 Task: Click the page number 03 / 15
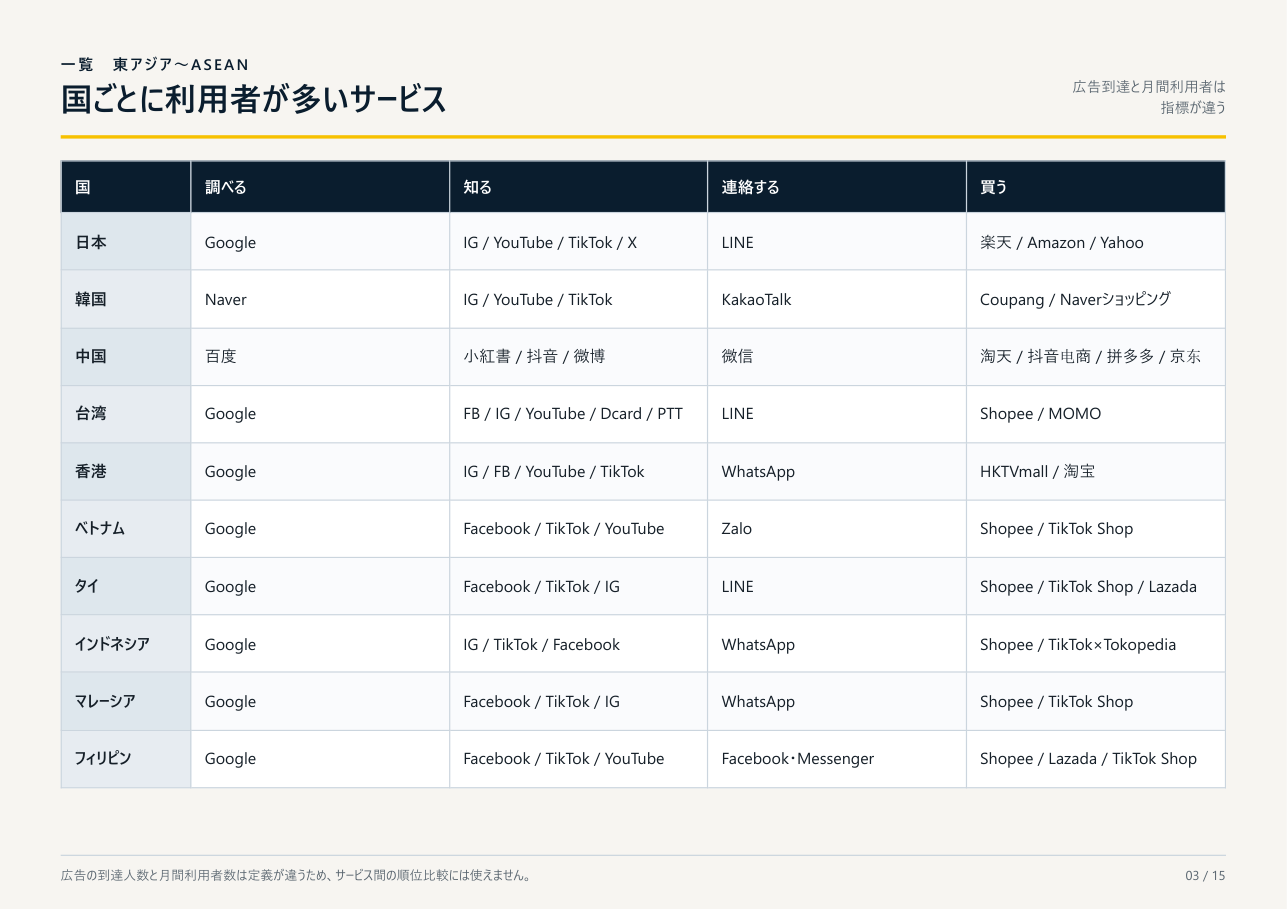pyautogui.click(x=1205, y=876)
